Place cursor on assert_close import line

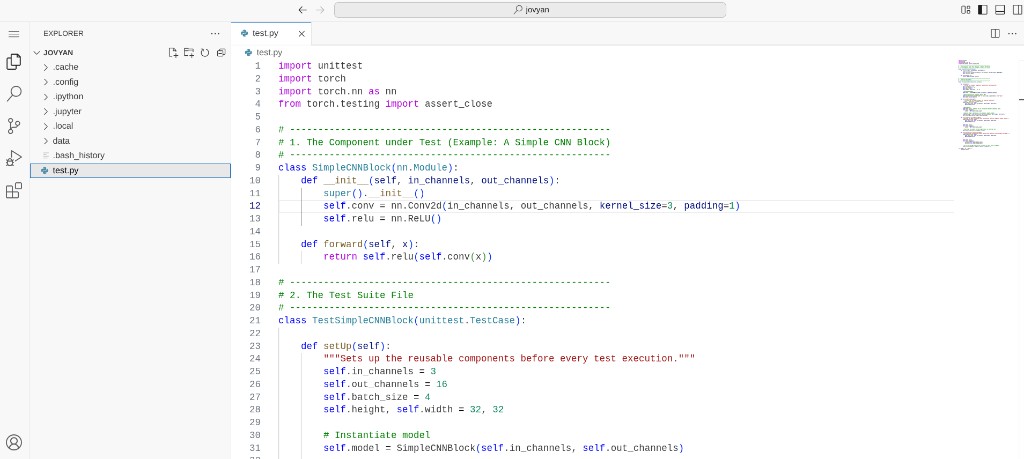[385, 104]
